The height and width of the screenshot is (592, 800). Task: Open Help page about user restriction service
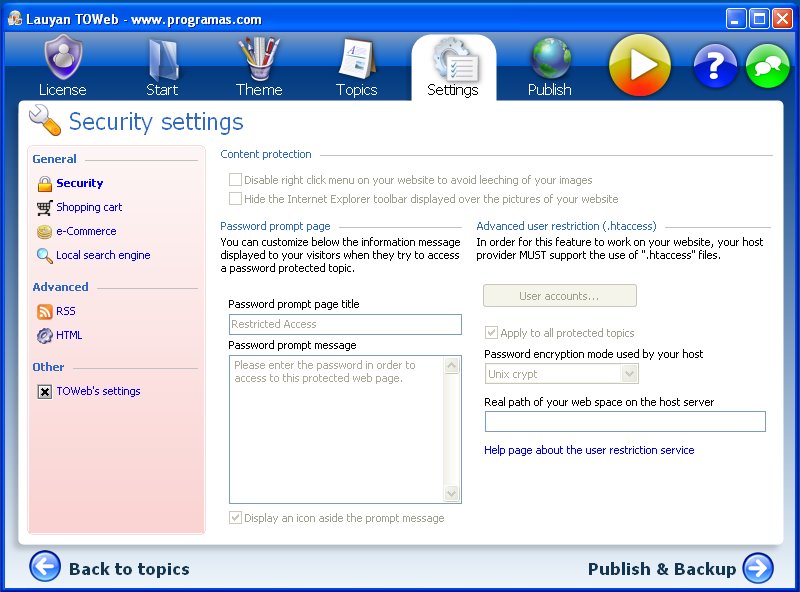pos(589,450)
